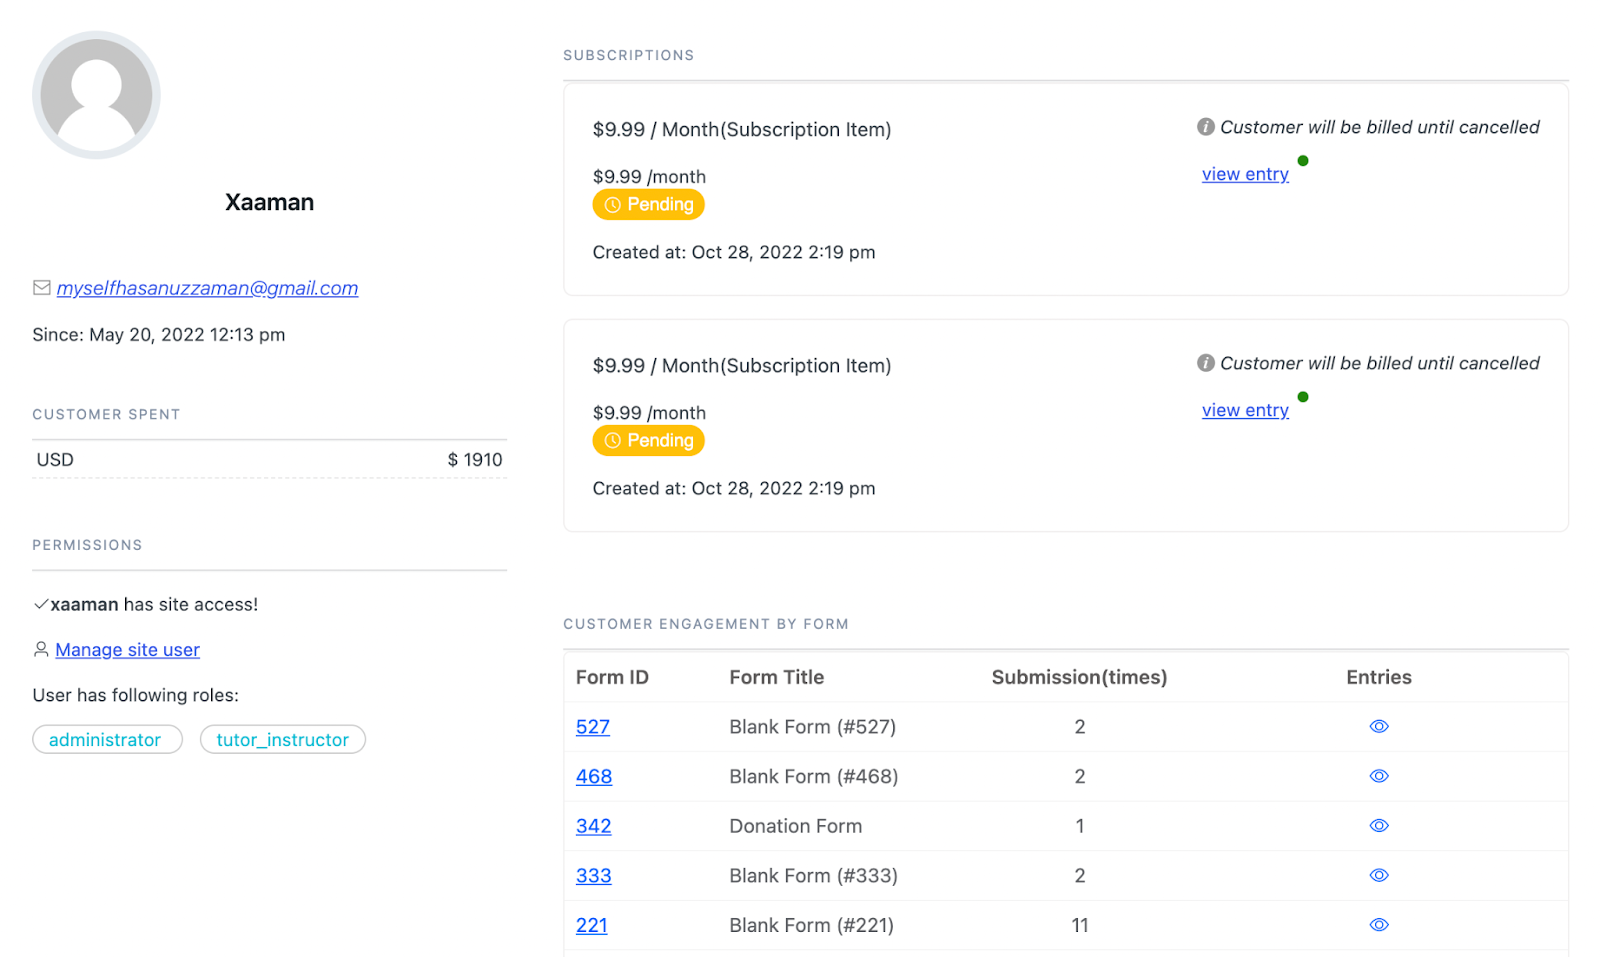
Task: Open the myselfhasanuzzaman@gmail.com email link
Action: tap(207, 288)
